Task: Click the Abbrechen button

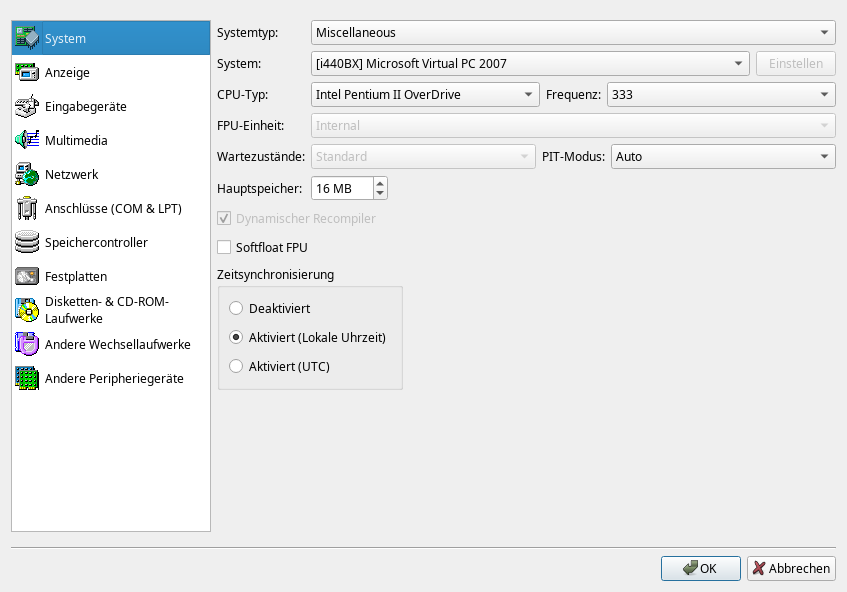Action: pos(790,568)
